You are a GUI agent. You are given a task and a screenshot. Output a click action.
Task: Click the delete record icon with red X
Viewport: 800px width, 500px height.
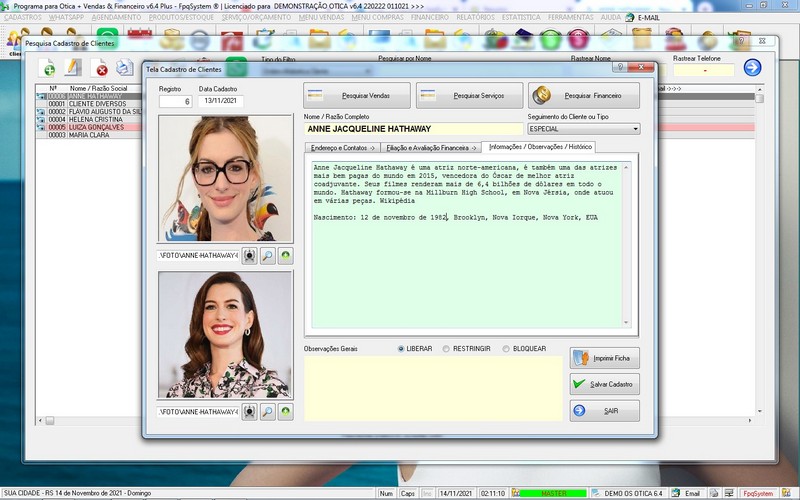coord(99,68)
